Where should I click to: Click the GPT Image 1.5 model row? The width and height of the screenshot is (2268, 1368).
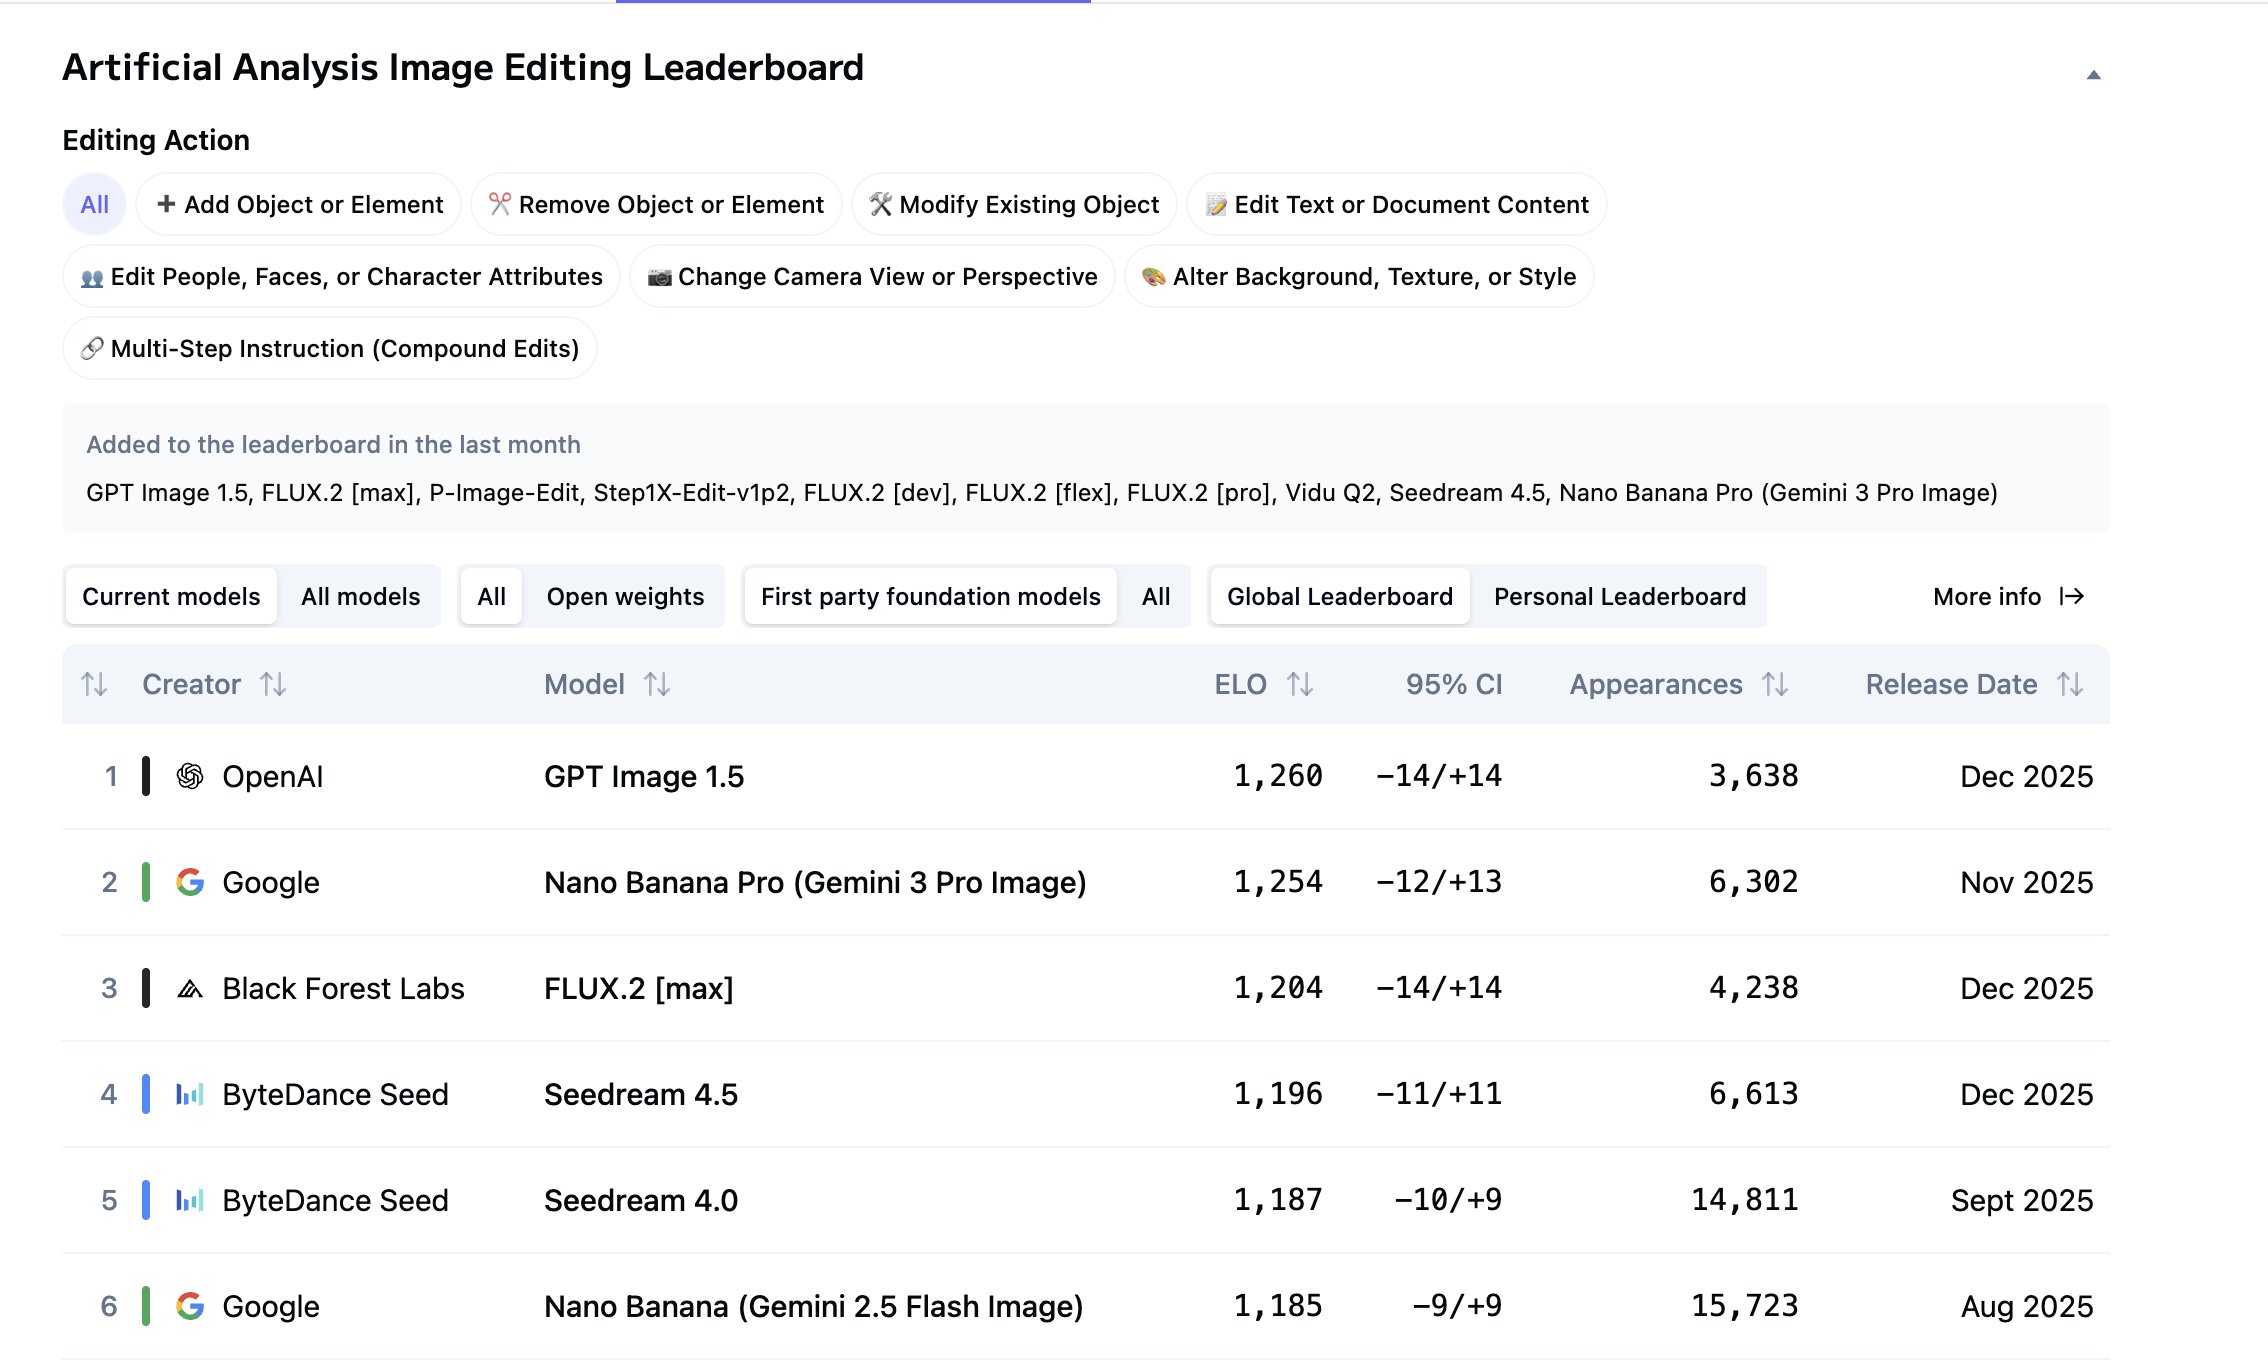click(644, 777)
